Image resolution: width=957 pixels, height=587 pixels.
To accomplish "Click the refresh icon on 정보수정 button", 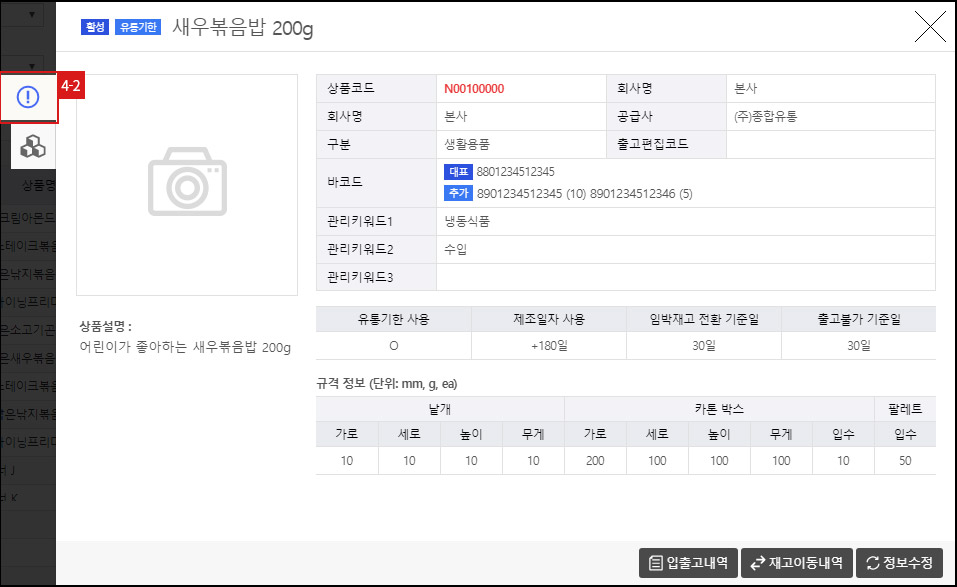I will click(x=872, y=562).
